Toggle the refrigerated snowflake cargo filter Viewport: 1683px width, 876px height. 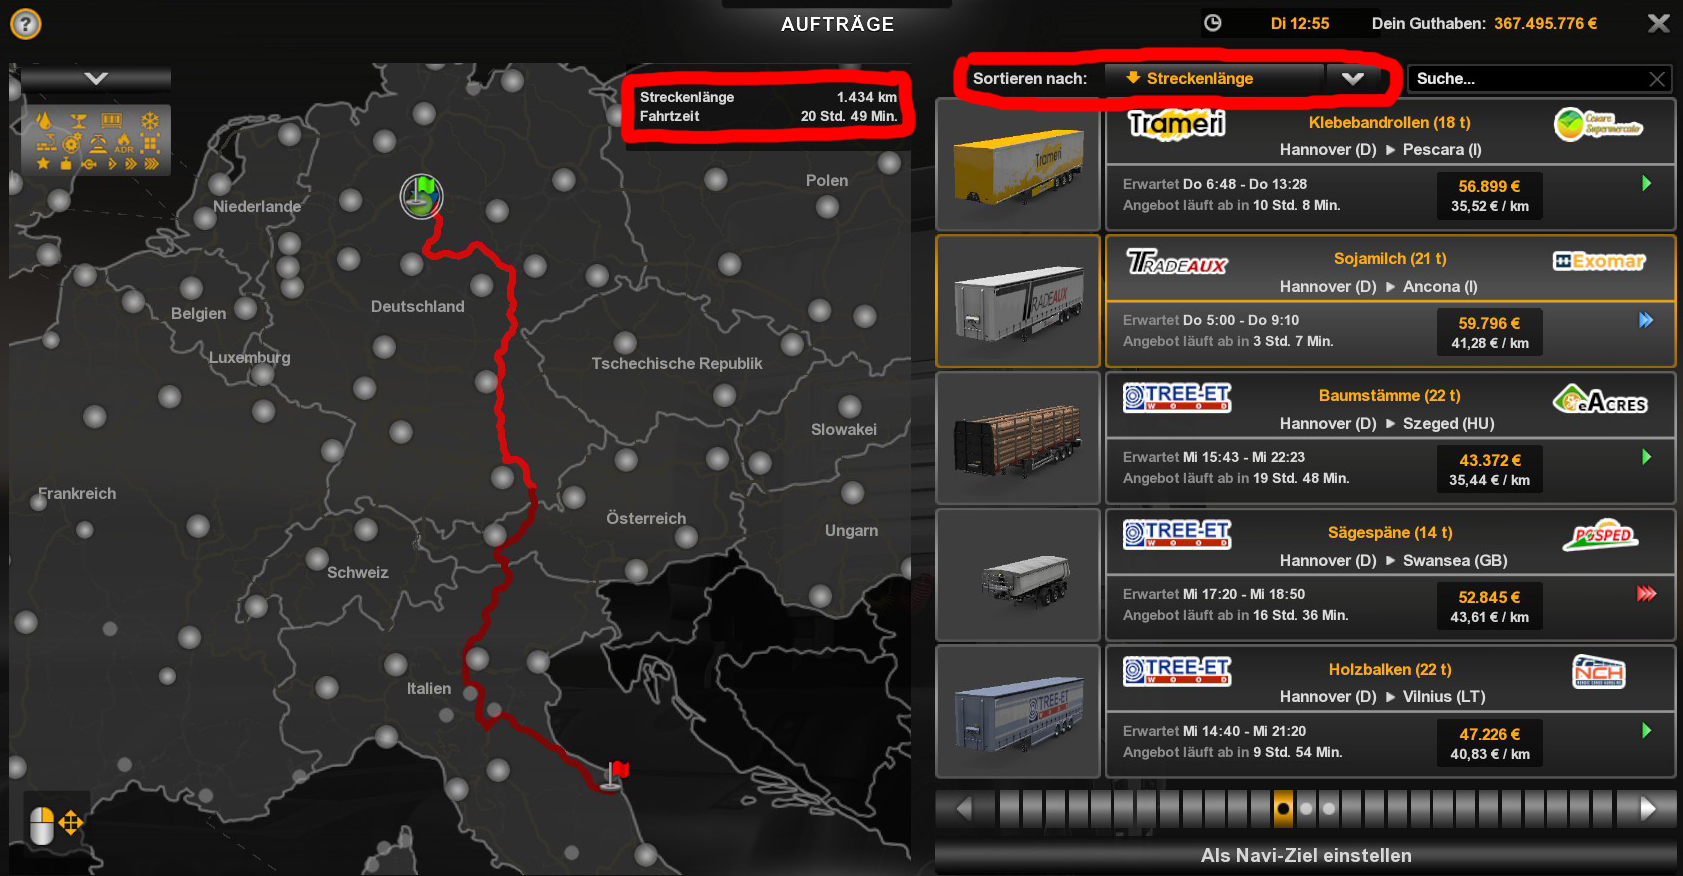point(150,121)
